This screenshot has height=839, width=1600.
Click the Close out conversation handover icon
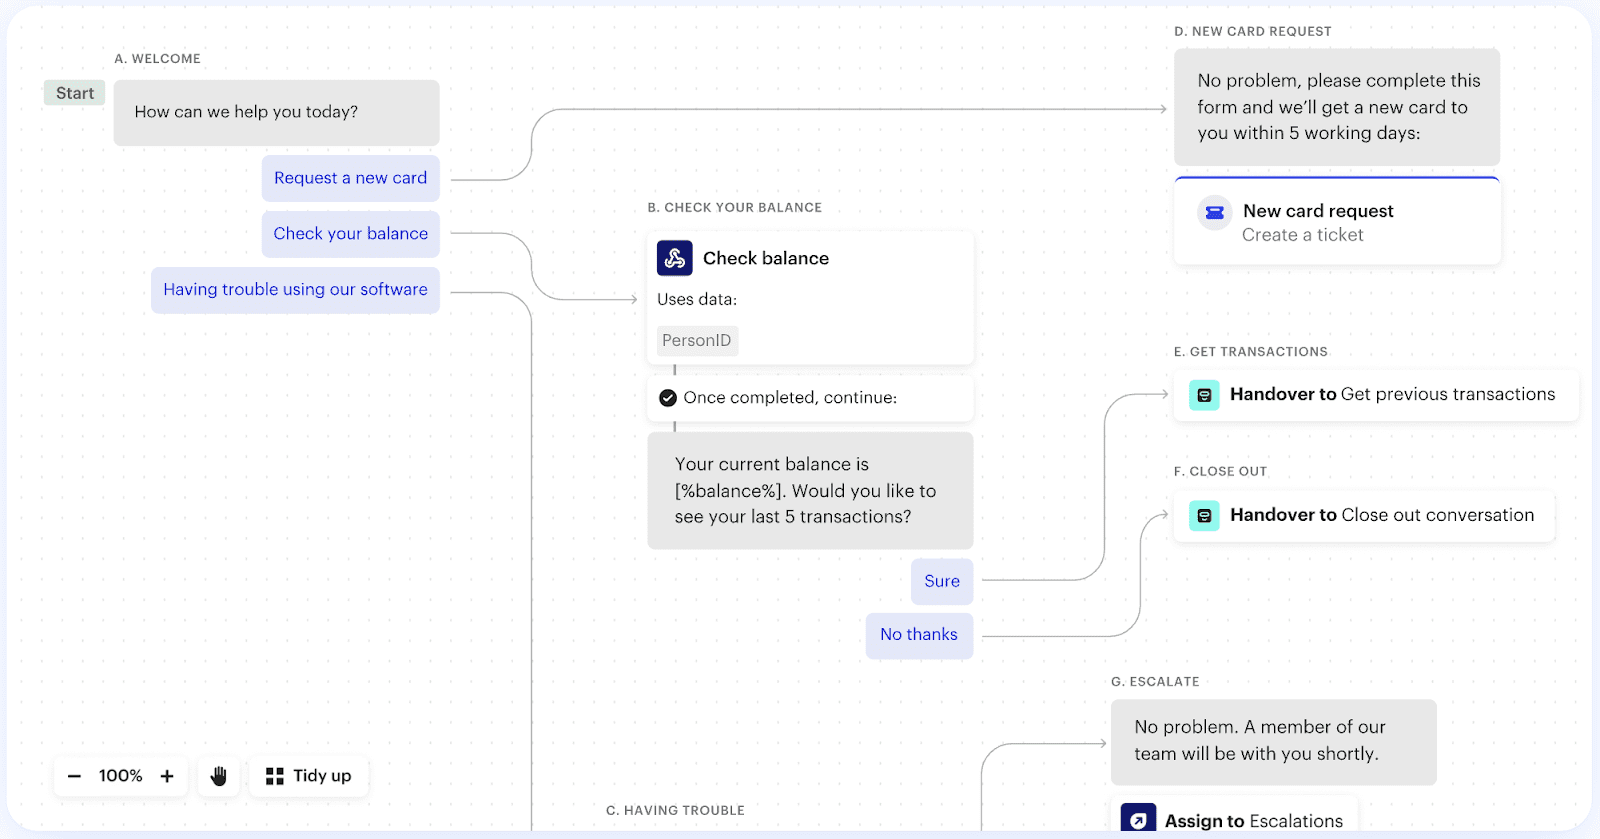[x=1204, y=516]
